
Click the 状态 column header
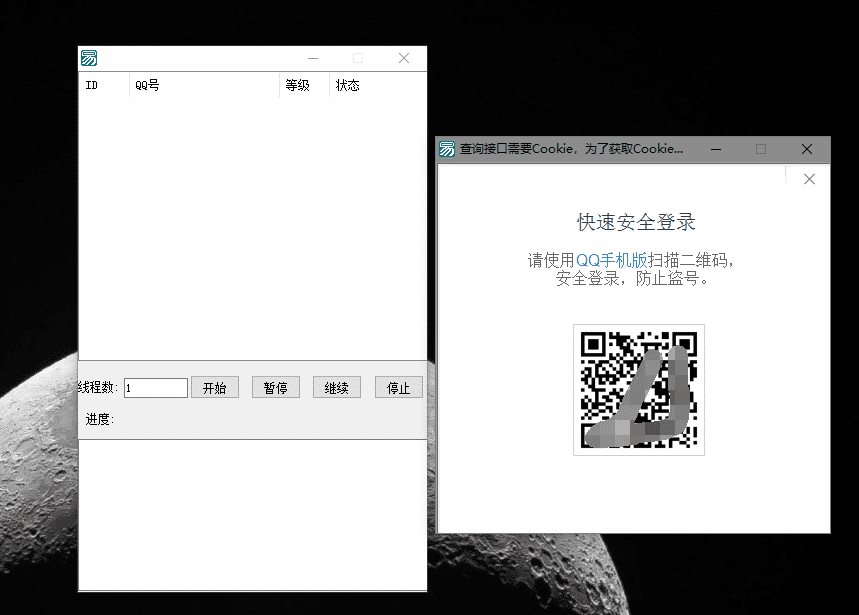pyautogui.click(x=347, y=85)
